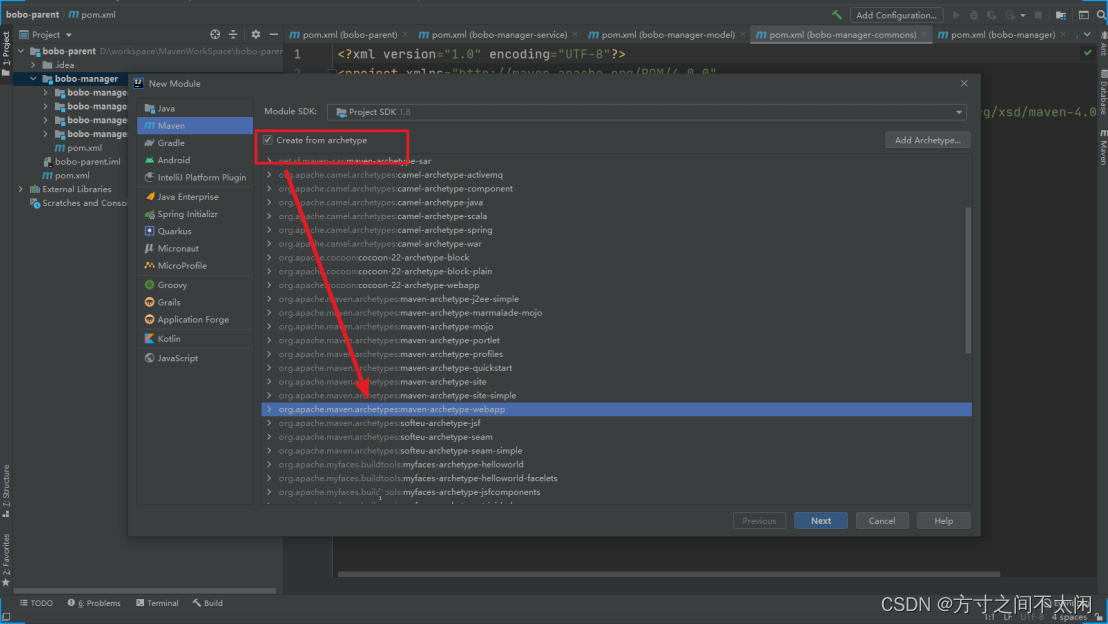Select Quarkus module type
1108x624 pixels.
tap(195, 231)
